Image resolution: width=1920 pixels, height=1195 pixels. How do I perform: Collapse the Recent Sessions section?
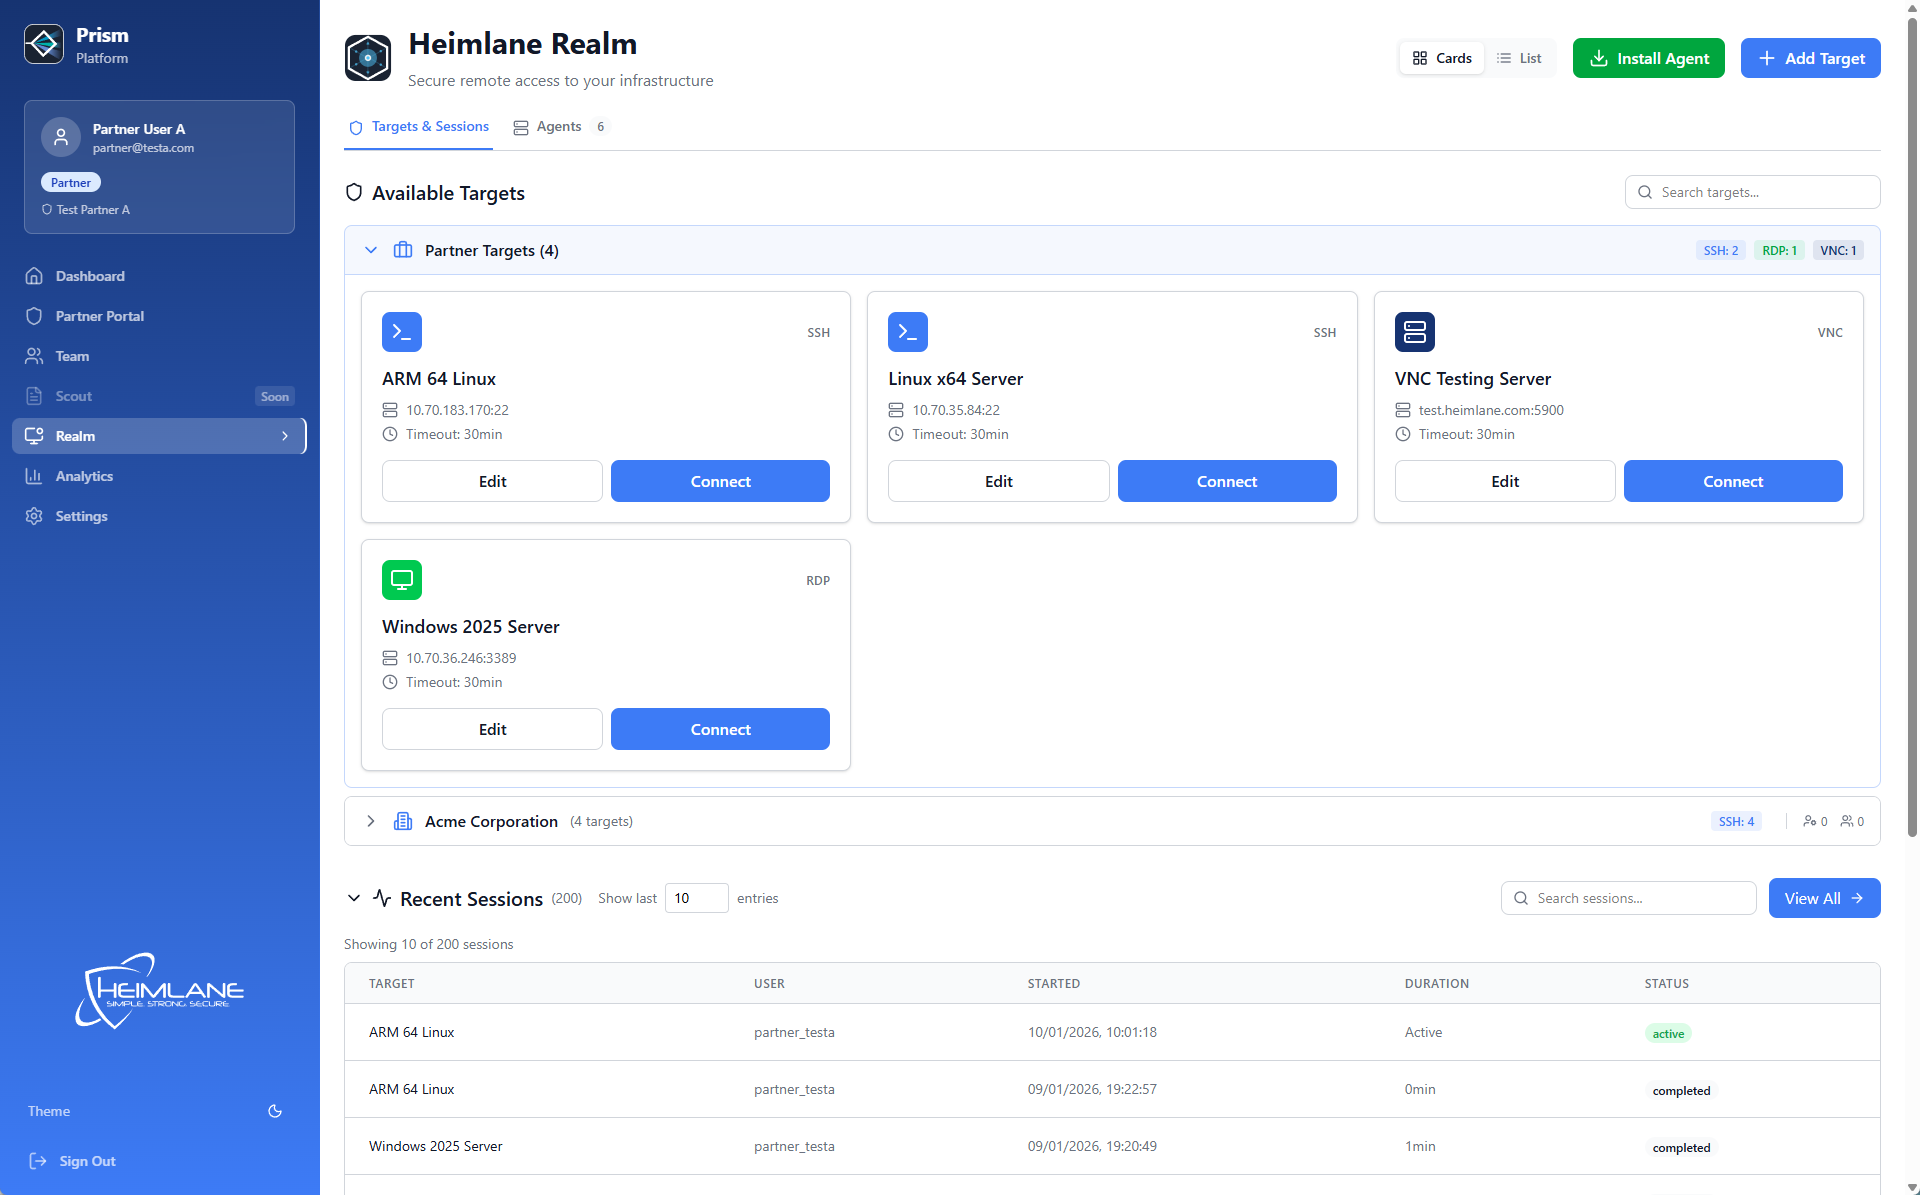pos(354,898)
